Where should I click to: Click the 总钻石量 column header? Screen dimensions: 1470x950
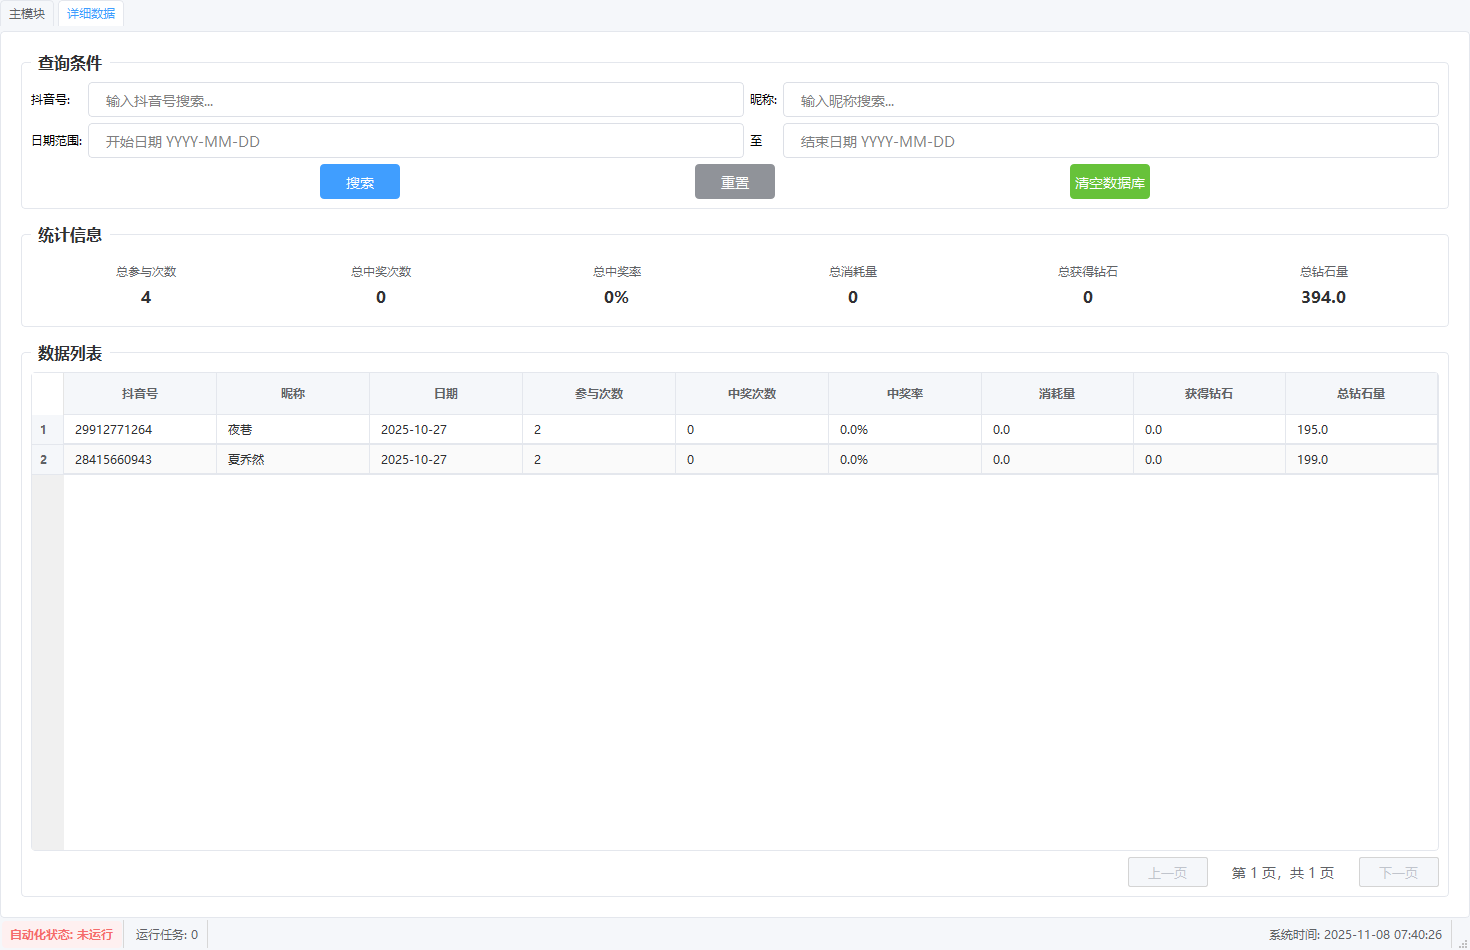tap(1361, 394)
